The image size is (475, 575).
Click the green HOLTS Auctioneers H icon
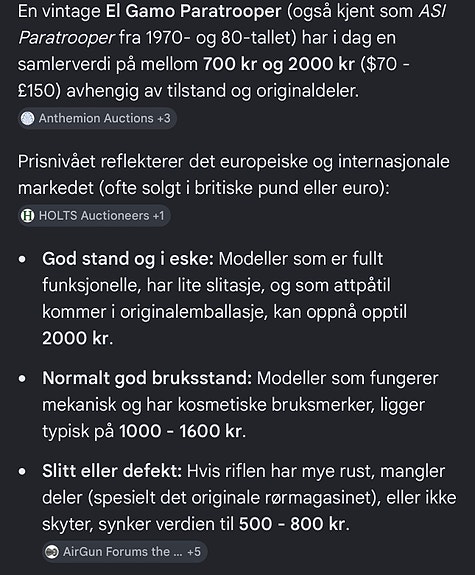[28, 216]
